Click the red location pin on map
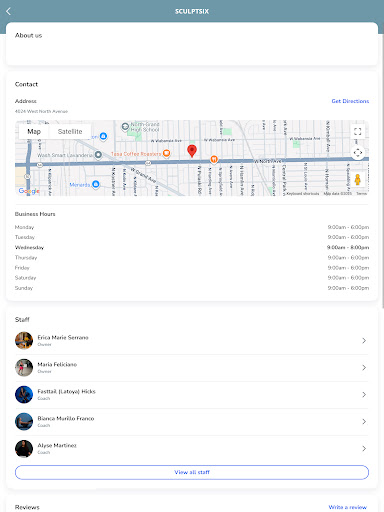 [192, 151]
